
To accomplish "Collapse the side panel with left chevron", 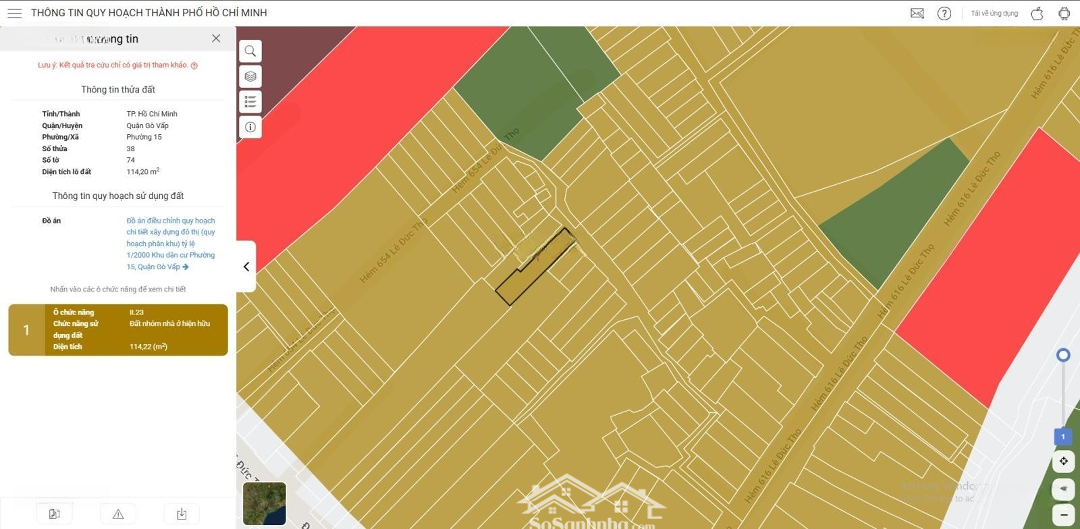I will tap(246, 267).
